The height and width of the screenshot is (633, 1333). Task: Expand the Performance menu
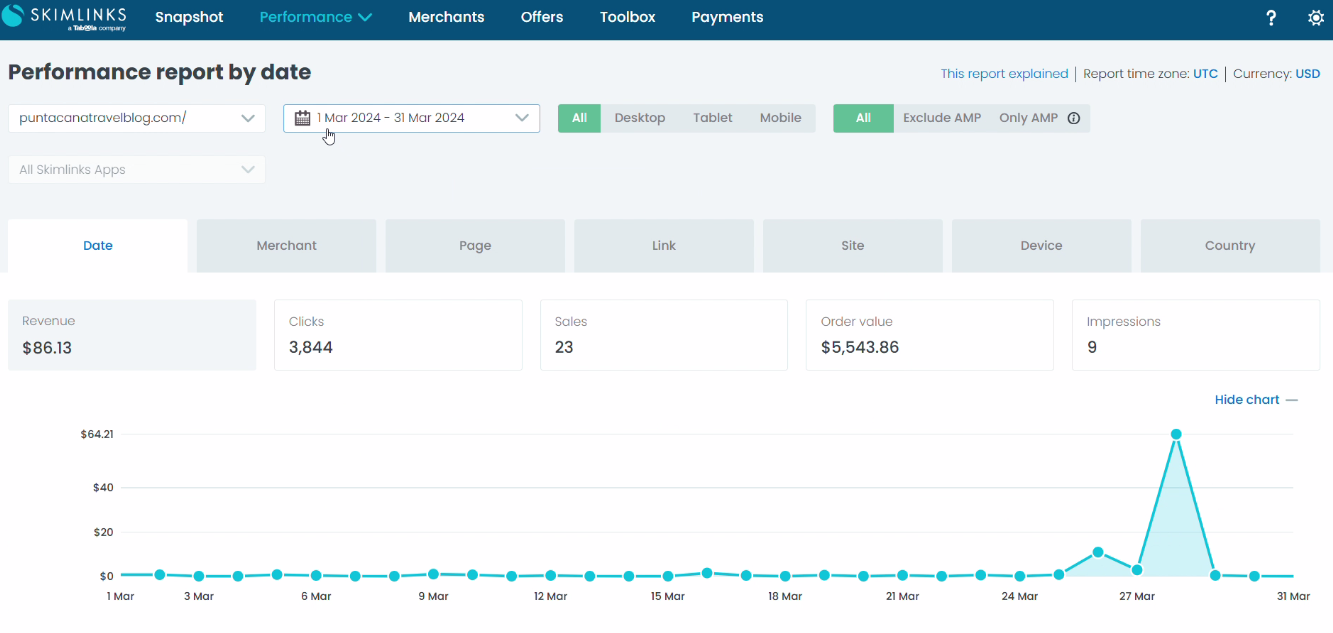[x=316, y=17]
